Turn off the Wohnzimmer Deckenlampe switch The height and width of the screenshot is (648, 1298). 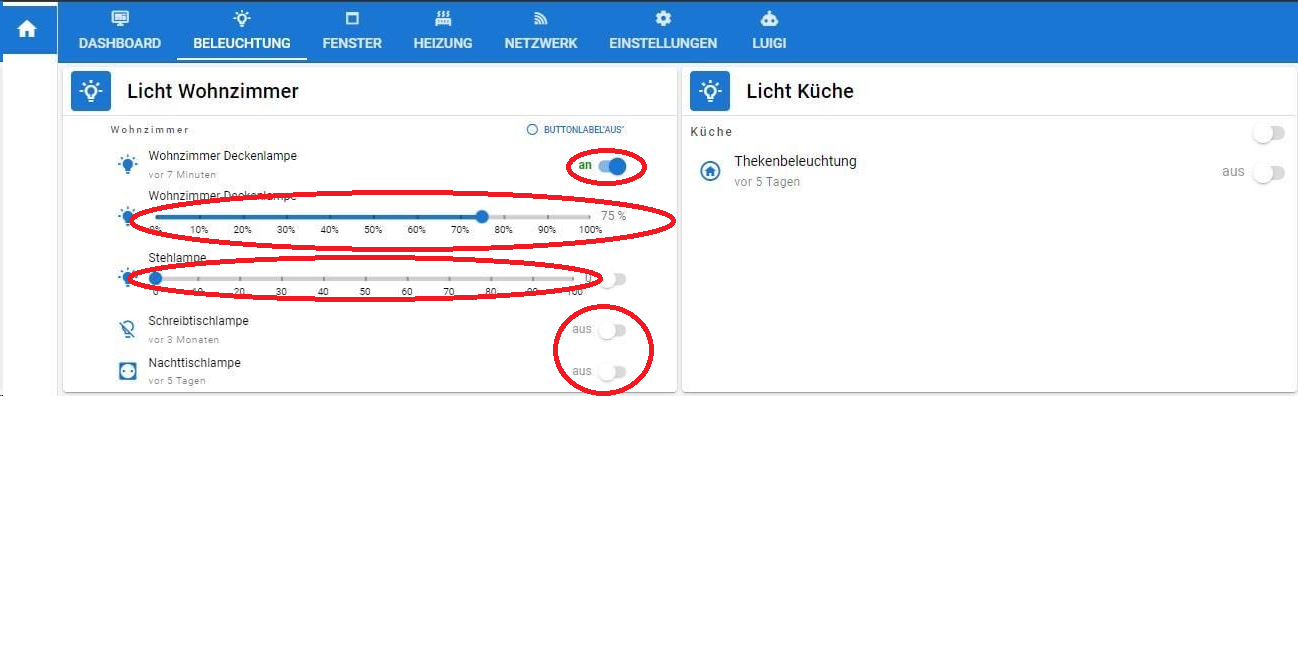[612, 166]
